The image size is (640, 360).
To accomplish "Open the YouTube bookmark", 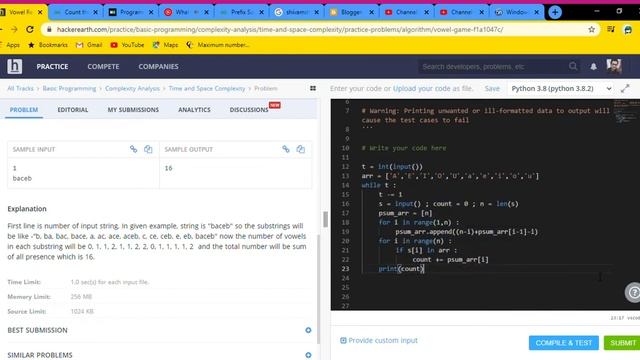I will pyautogui.click(x=127, y=45).
